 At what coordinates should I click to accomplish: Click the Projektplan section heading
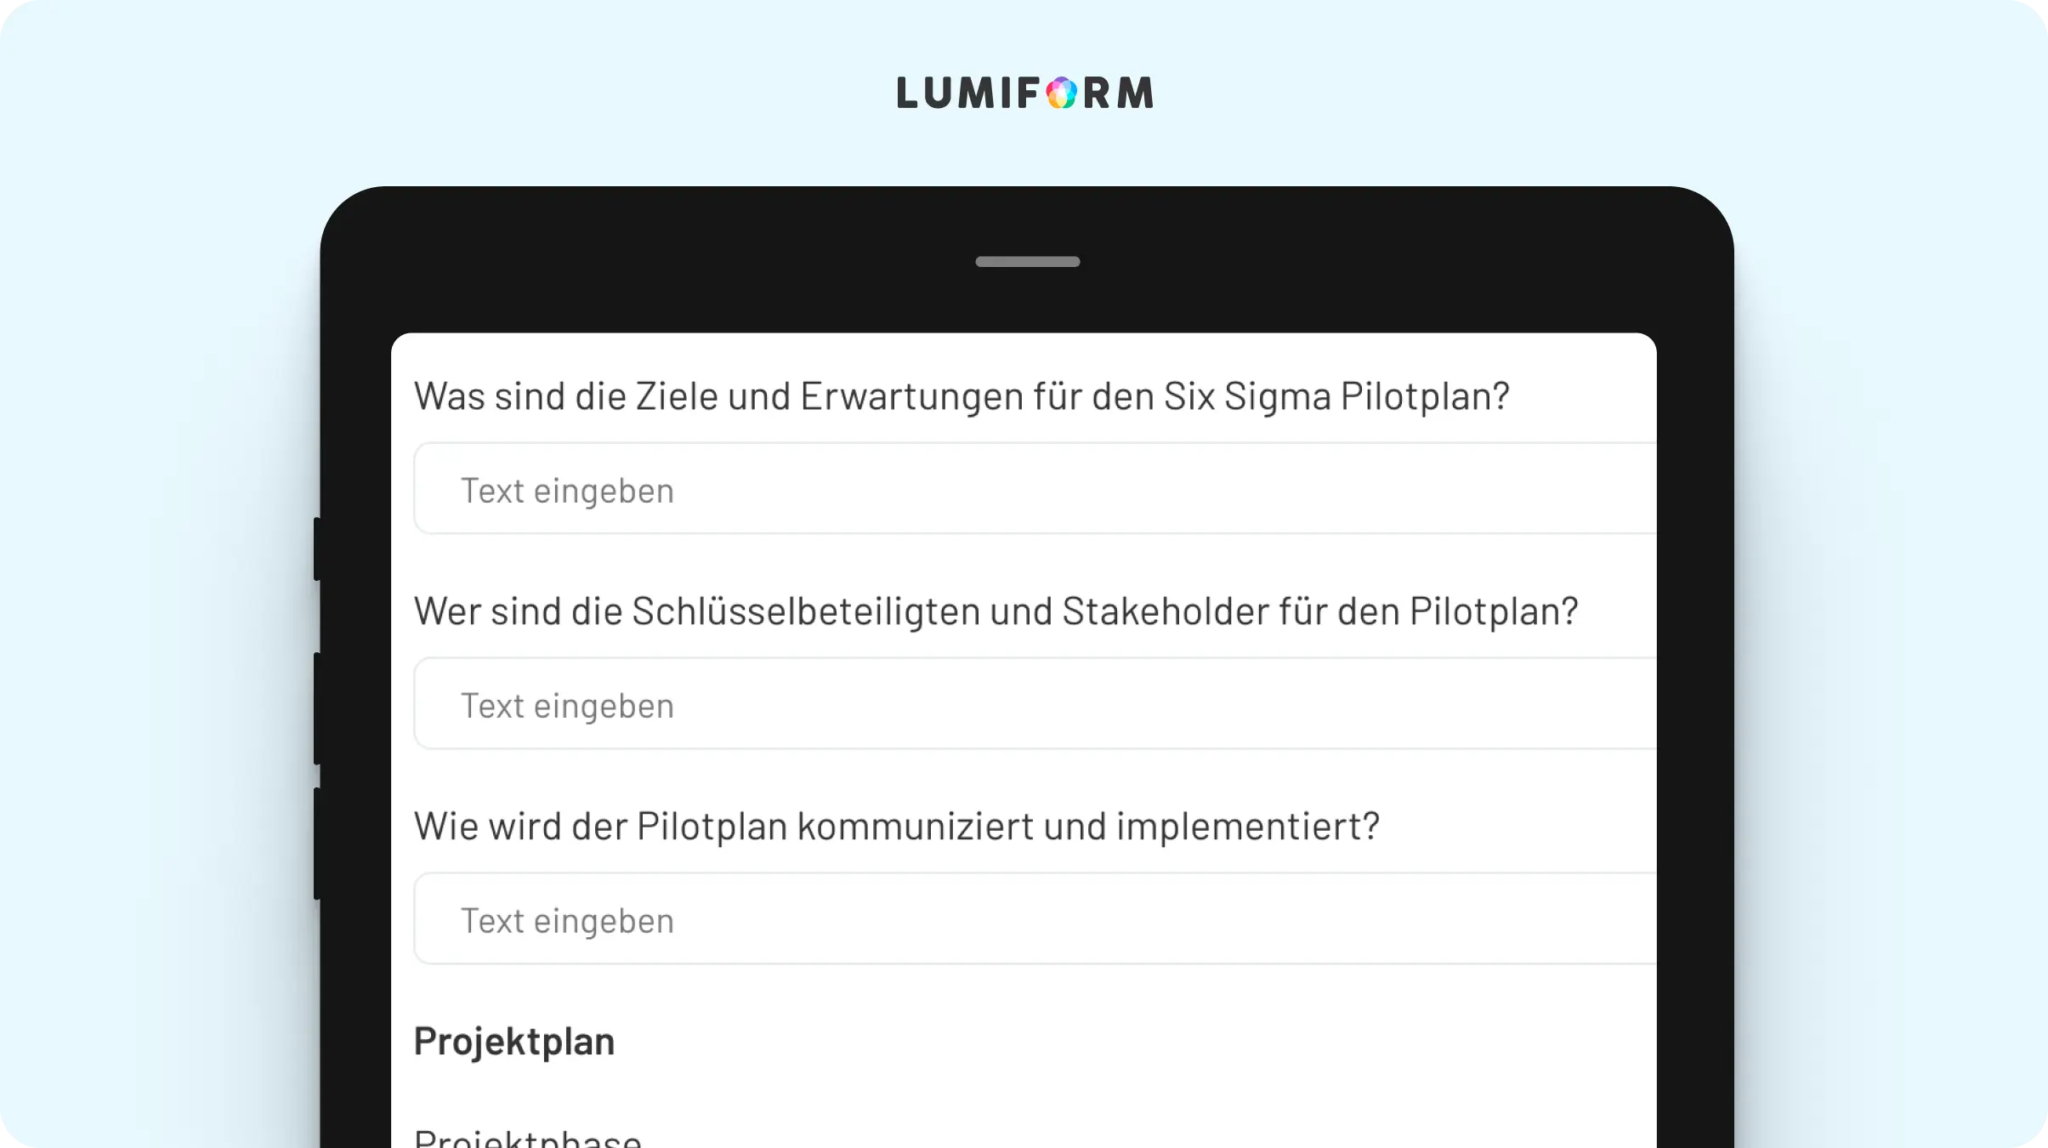pyautogui.click(x=514, y=1042)
